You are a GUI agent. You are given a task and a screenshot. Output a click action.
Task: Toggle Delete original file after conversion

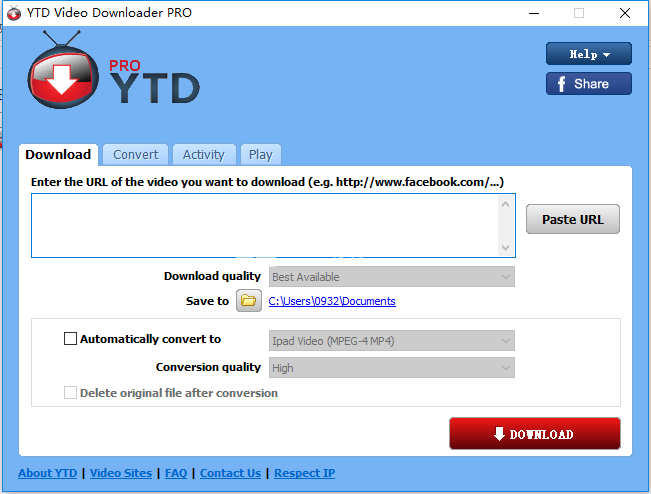[x=70, y=393]
